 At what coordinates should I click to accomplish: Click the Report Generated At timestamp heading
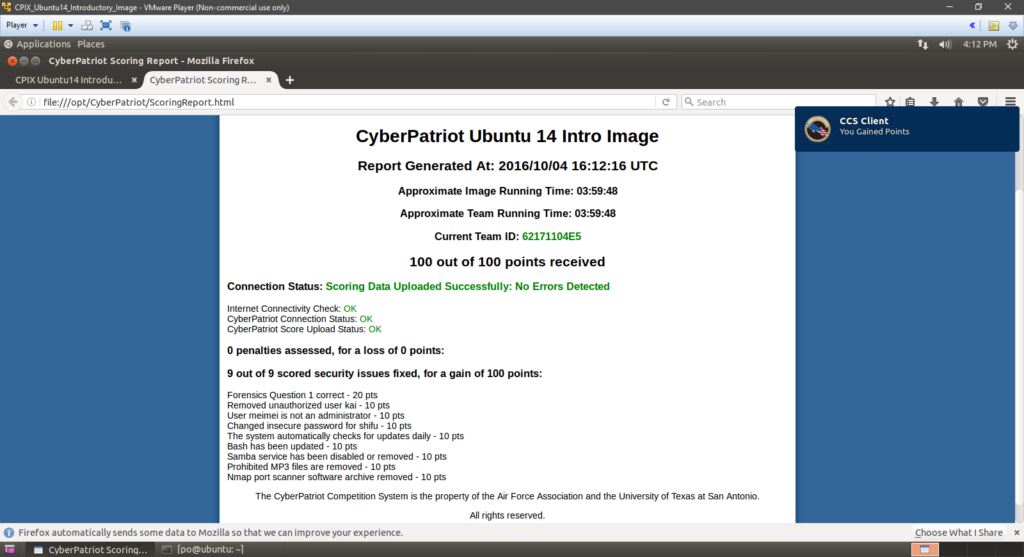click(507, 166)
